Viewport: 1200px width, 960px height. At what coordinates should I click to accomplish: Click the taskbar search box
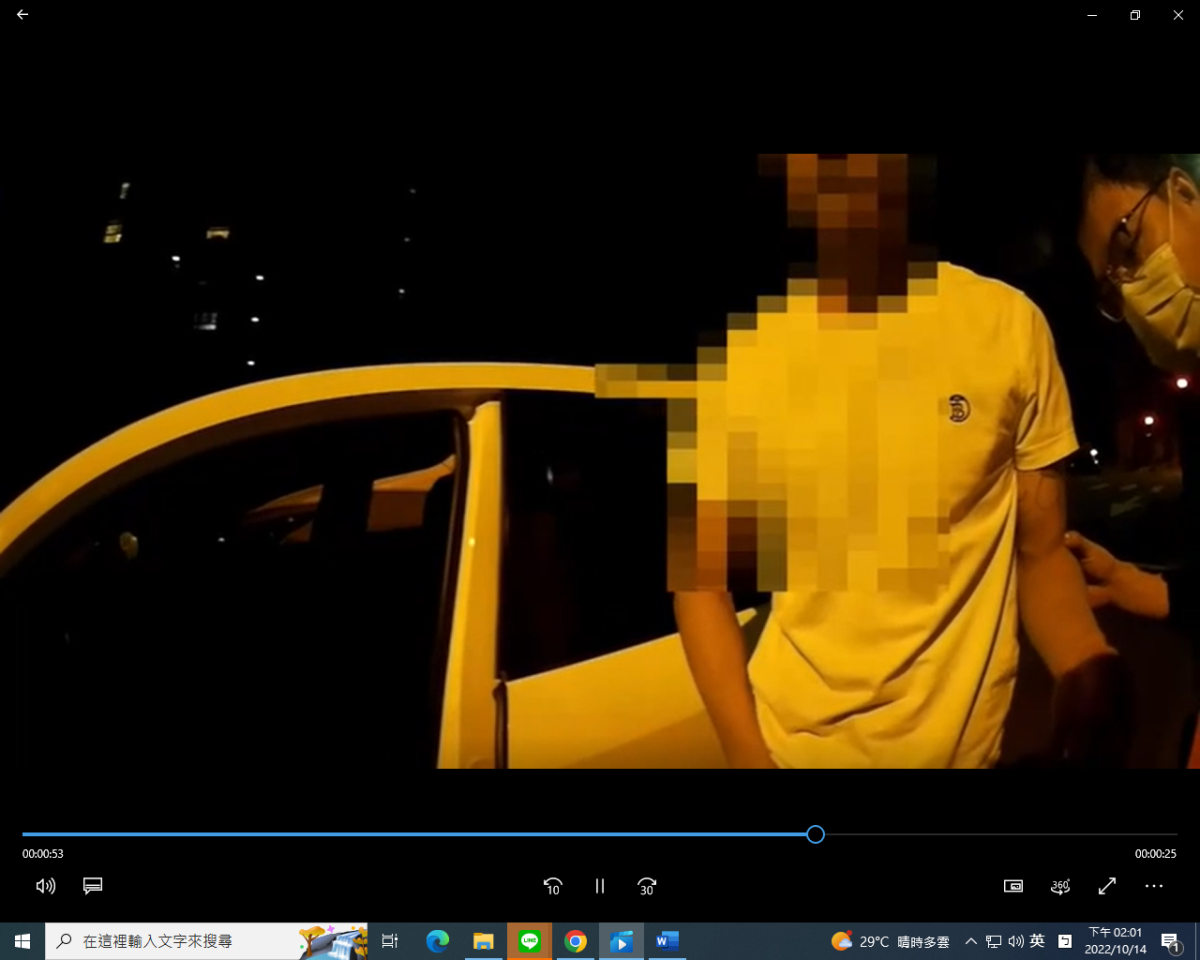206,941
